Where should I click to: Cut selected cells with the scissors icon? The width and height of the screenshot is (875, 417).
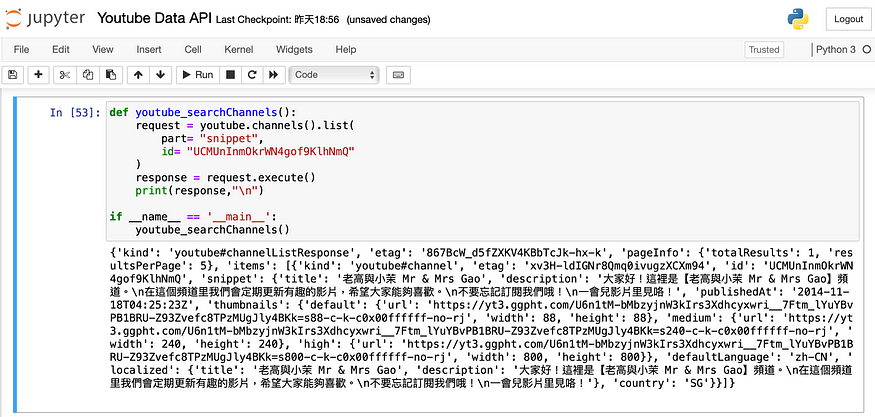point(65,75)
